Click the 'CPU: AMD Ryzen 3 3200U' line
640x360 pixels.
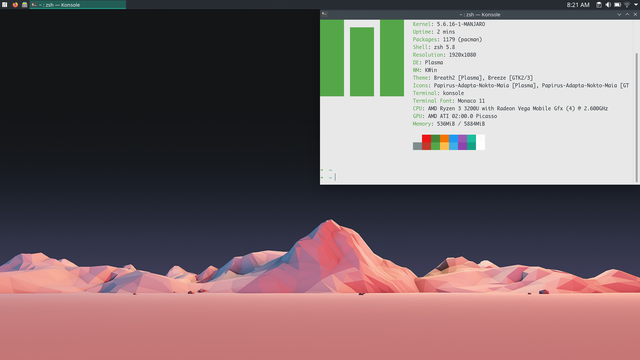[x=510, y=109]
